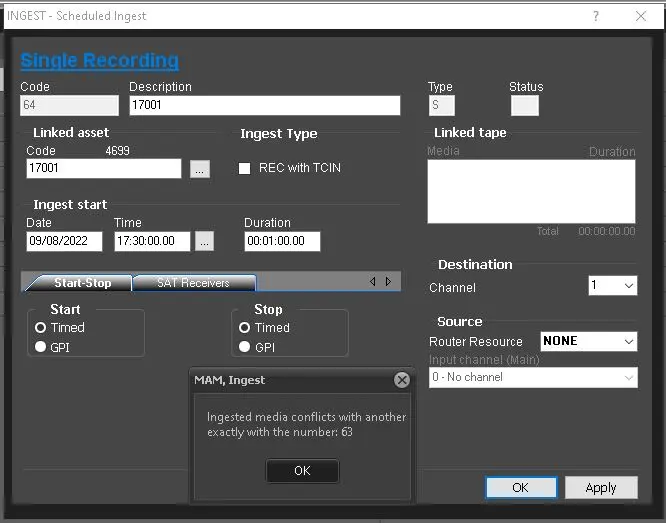
Task: Select GPI radio under Start
Action: coord(41,347)
